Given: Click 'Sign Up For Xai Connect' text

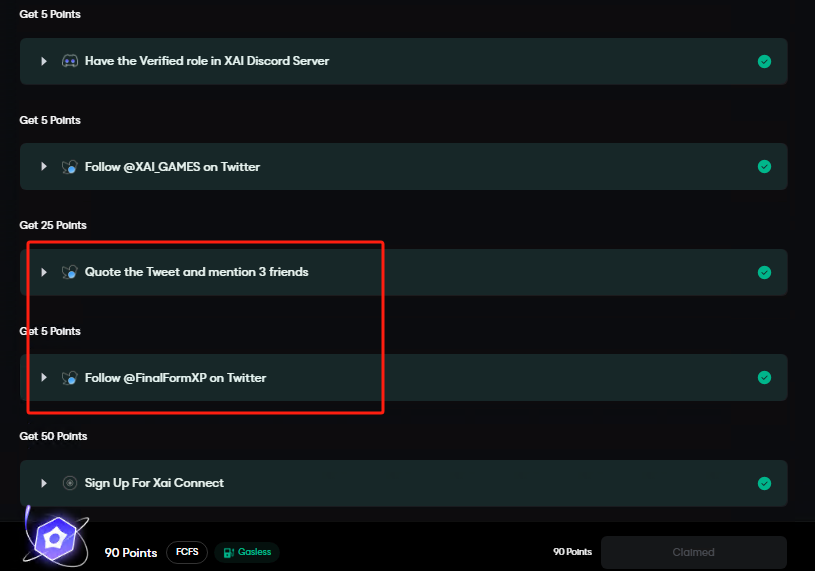Looking at the screenshot, I should [x=154, y=483].
